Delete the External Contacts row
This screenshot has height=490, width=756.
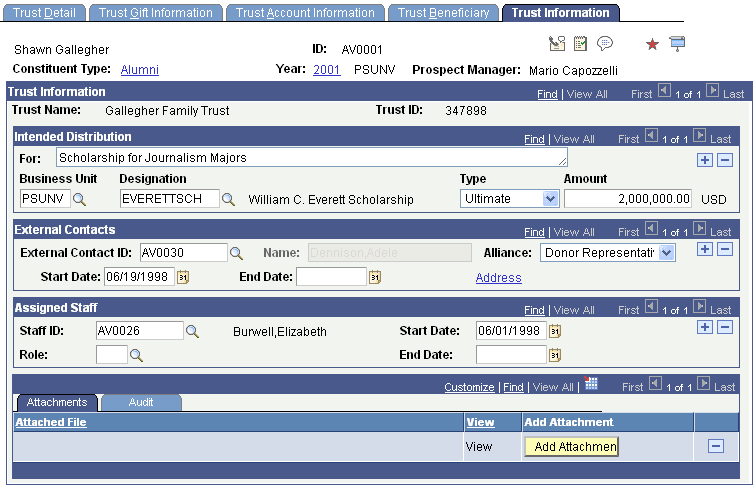tap(725, 249)
